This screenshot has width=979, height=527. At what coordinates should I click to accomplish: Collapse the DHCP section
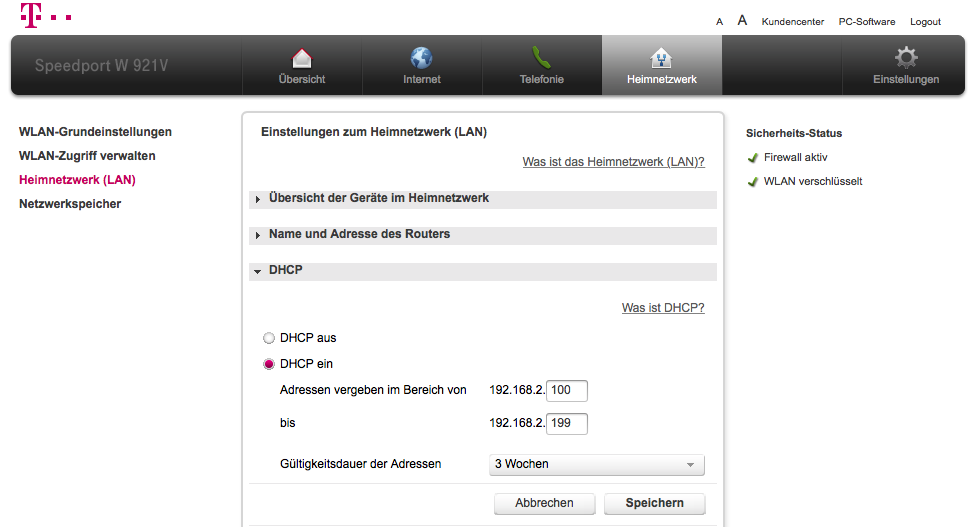(483, 271)
